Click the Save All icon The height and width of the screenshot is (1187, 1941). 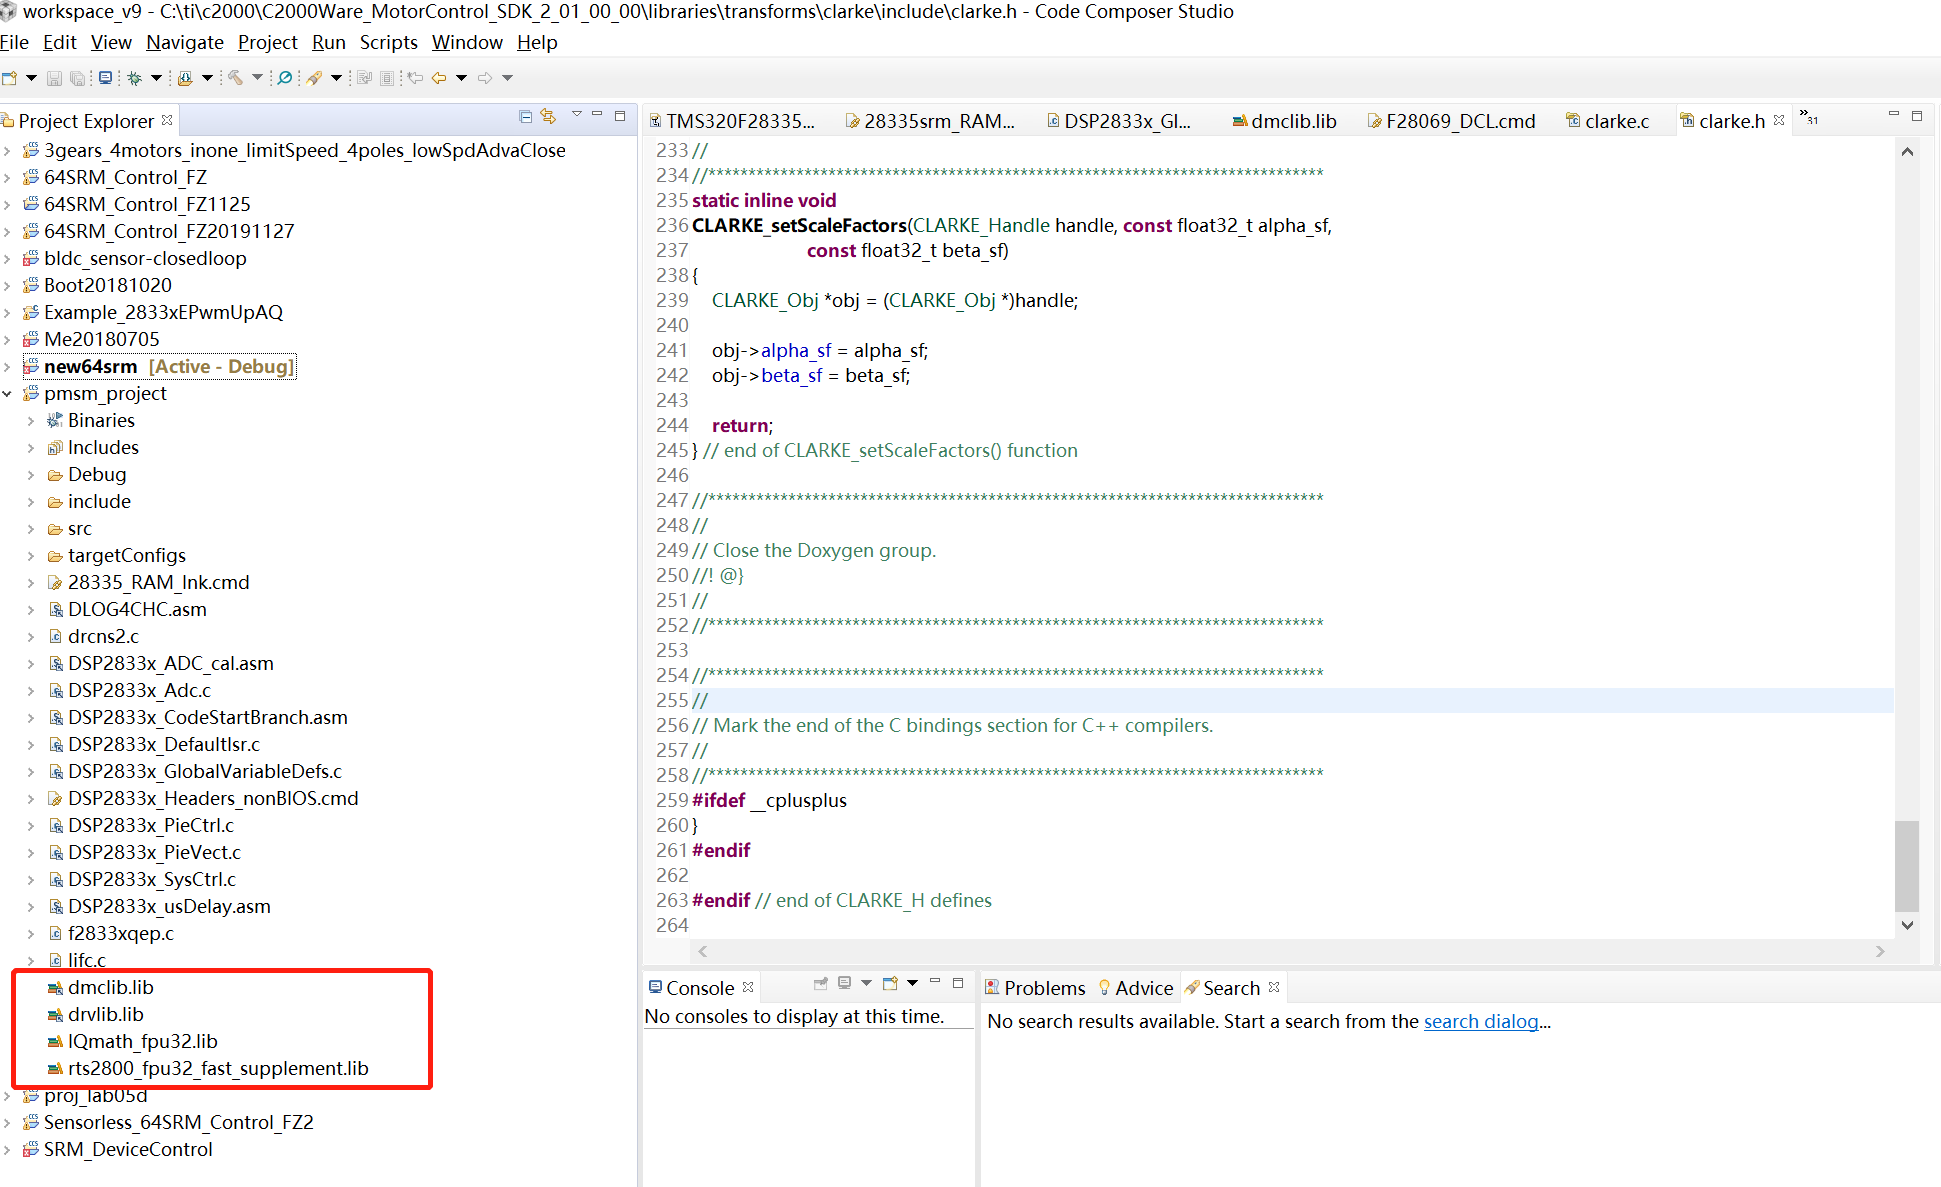77,78
